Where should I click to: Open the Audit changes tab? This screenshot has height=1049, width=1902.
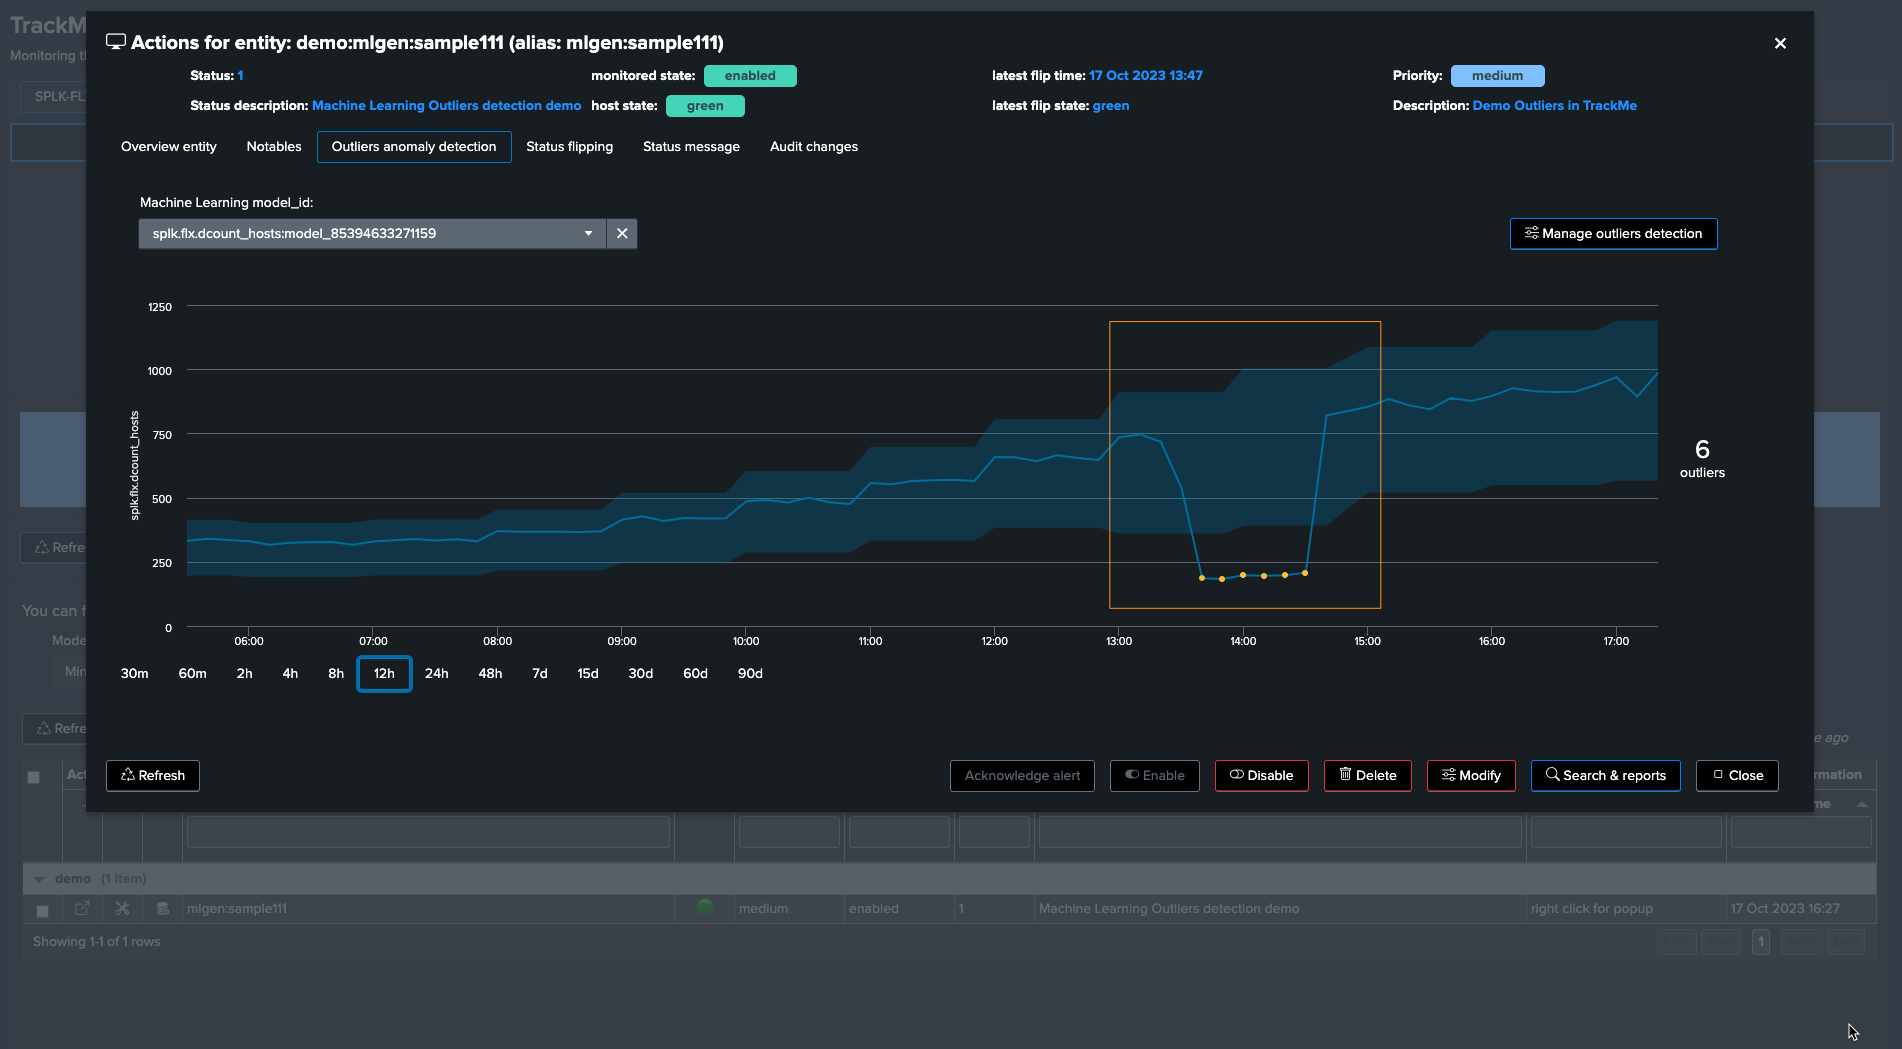click(814, 146)
